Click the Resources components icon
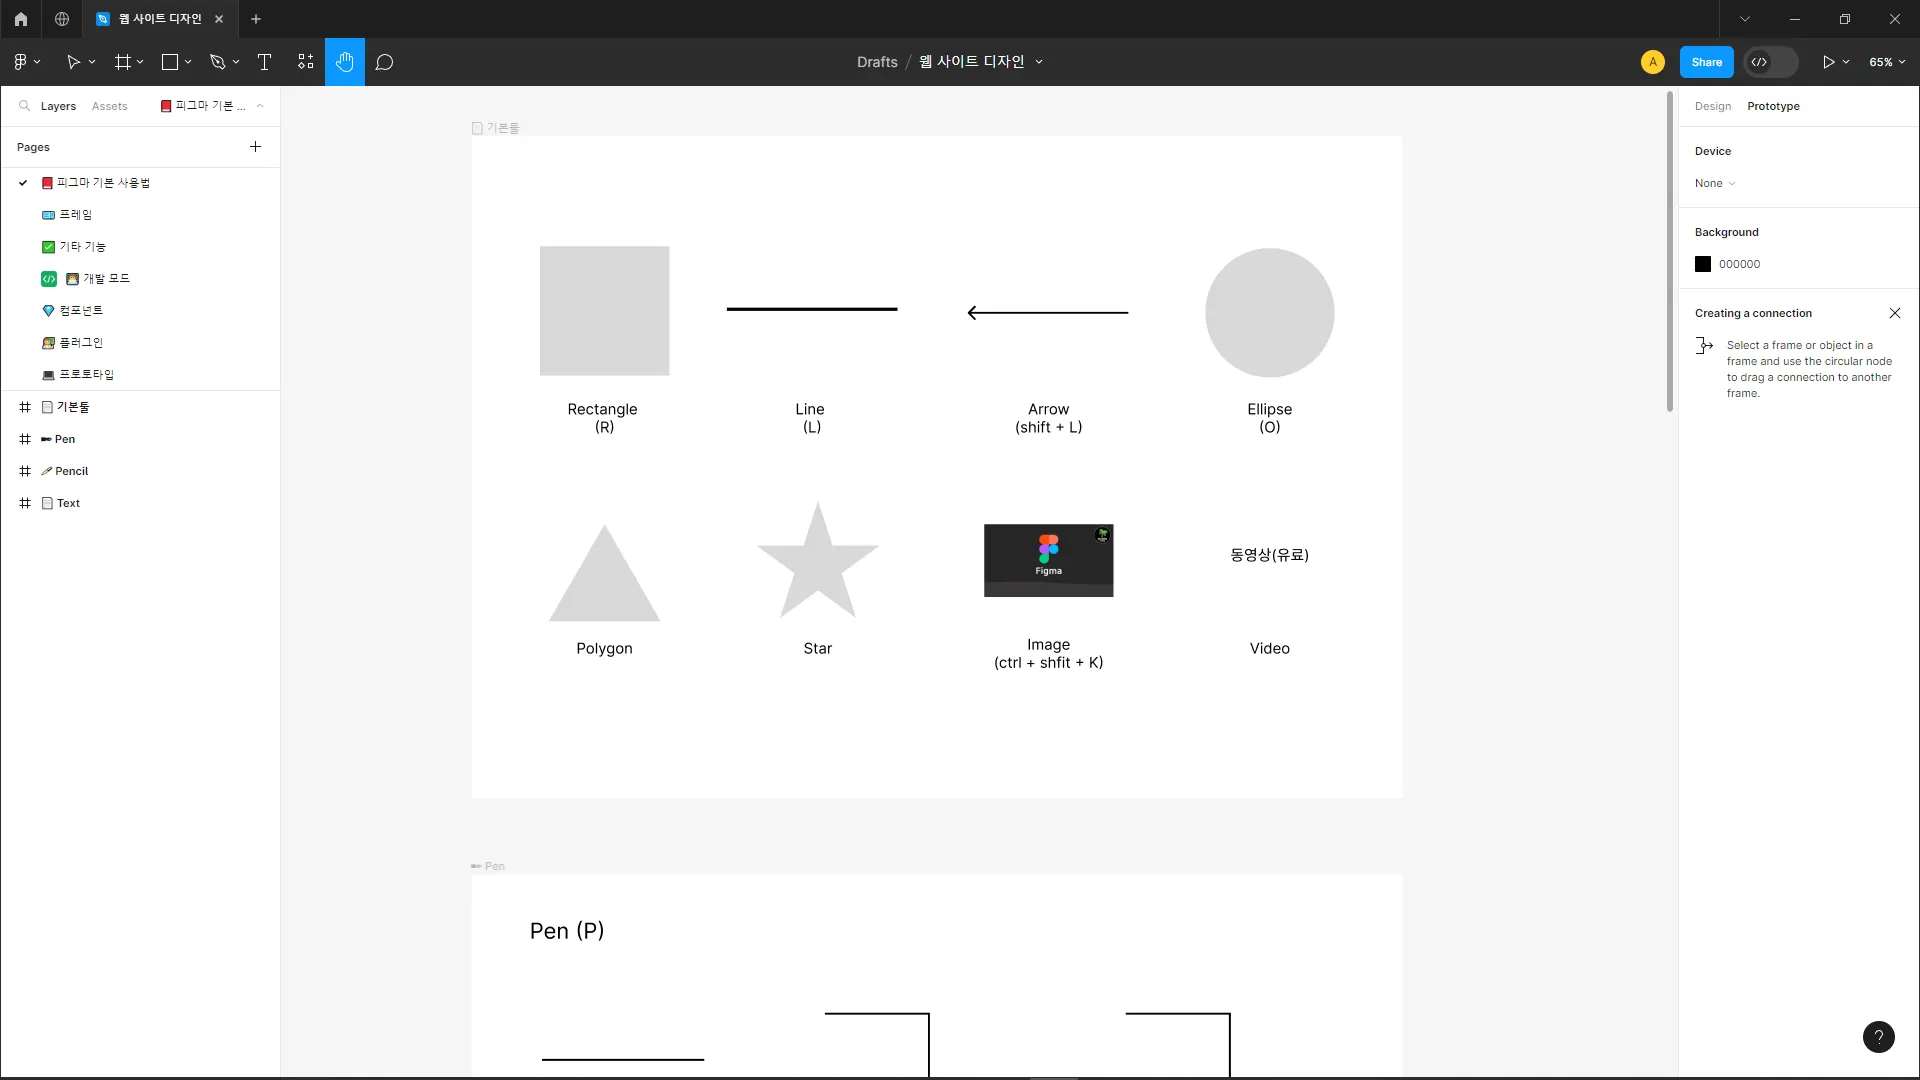The height and width of the screenshot is (1080, 1920). pos(305,62)
